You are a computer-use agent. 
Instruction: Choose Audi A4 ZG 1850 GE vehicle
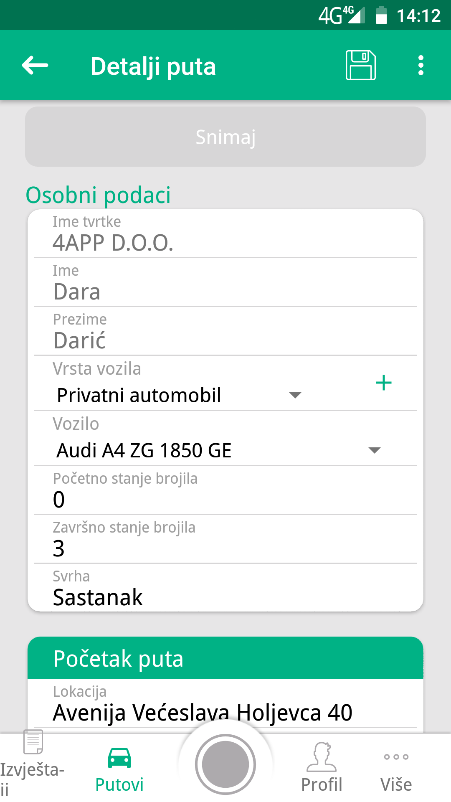pyautogui.click(x=144, y=450)
